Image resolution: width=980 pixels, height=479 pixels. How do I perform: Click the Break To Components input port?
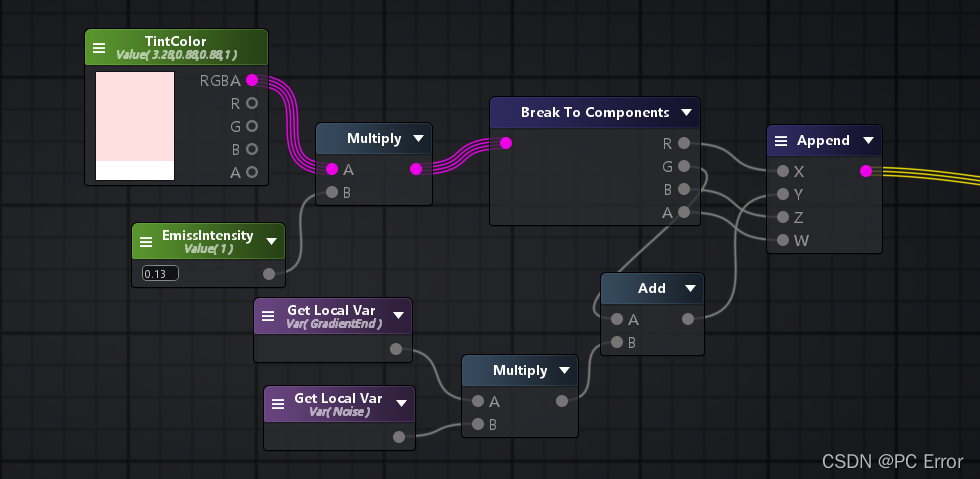(506, 143)
